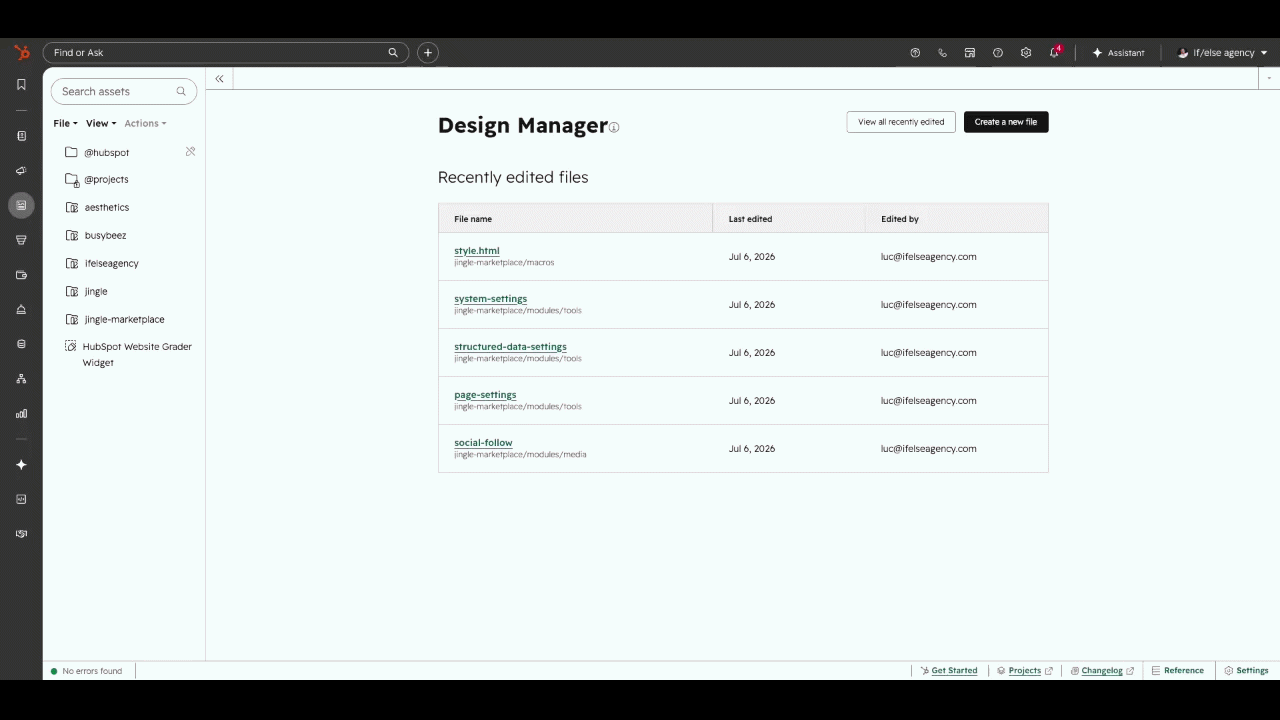Viewport: 1280px width, 720px height.
Task: Open the Automation hierarchy sidebar icon
Action: point(21,379)
